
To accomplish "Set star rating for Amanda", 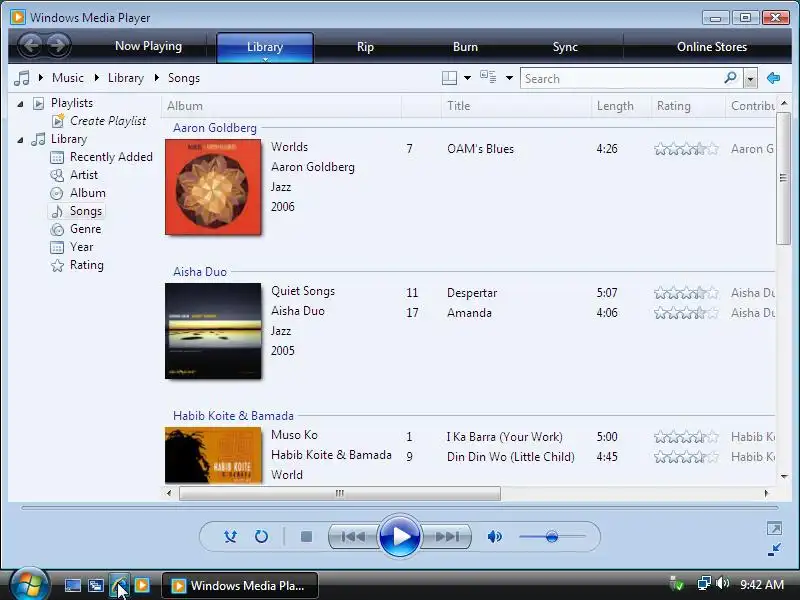I will pos(686,313).
